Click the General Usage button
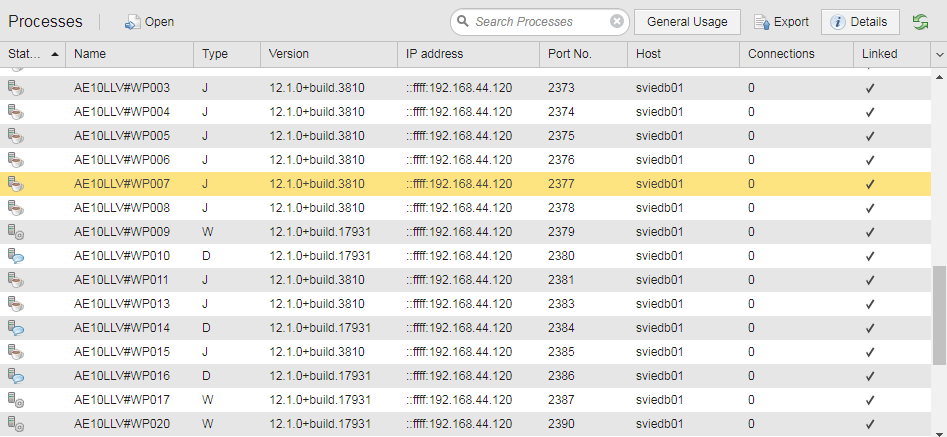Viewport: 947px width, 437px height. 687,22
